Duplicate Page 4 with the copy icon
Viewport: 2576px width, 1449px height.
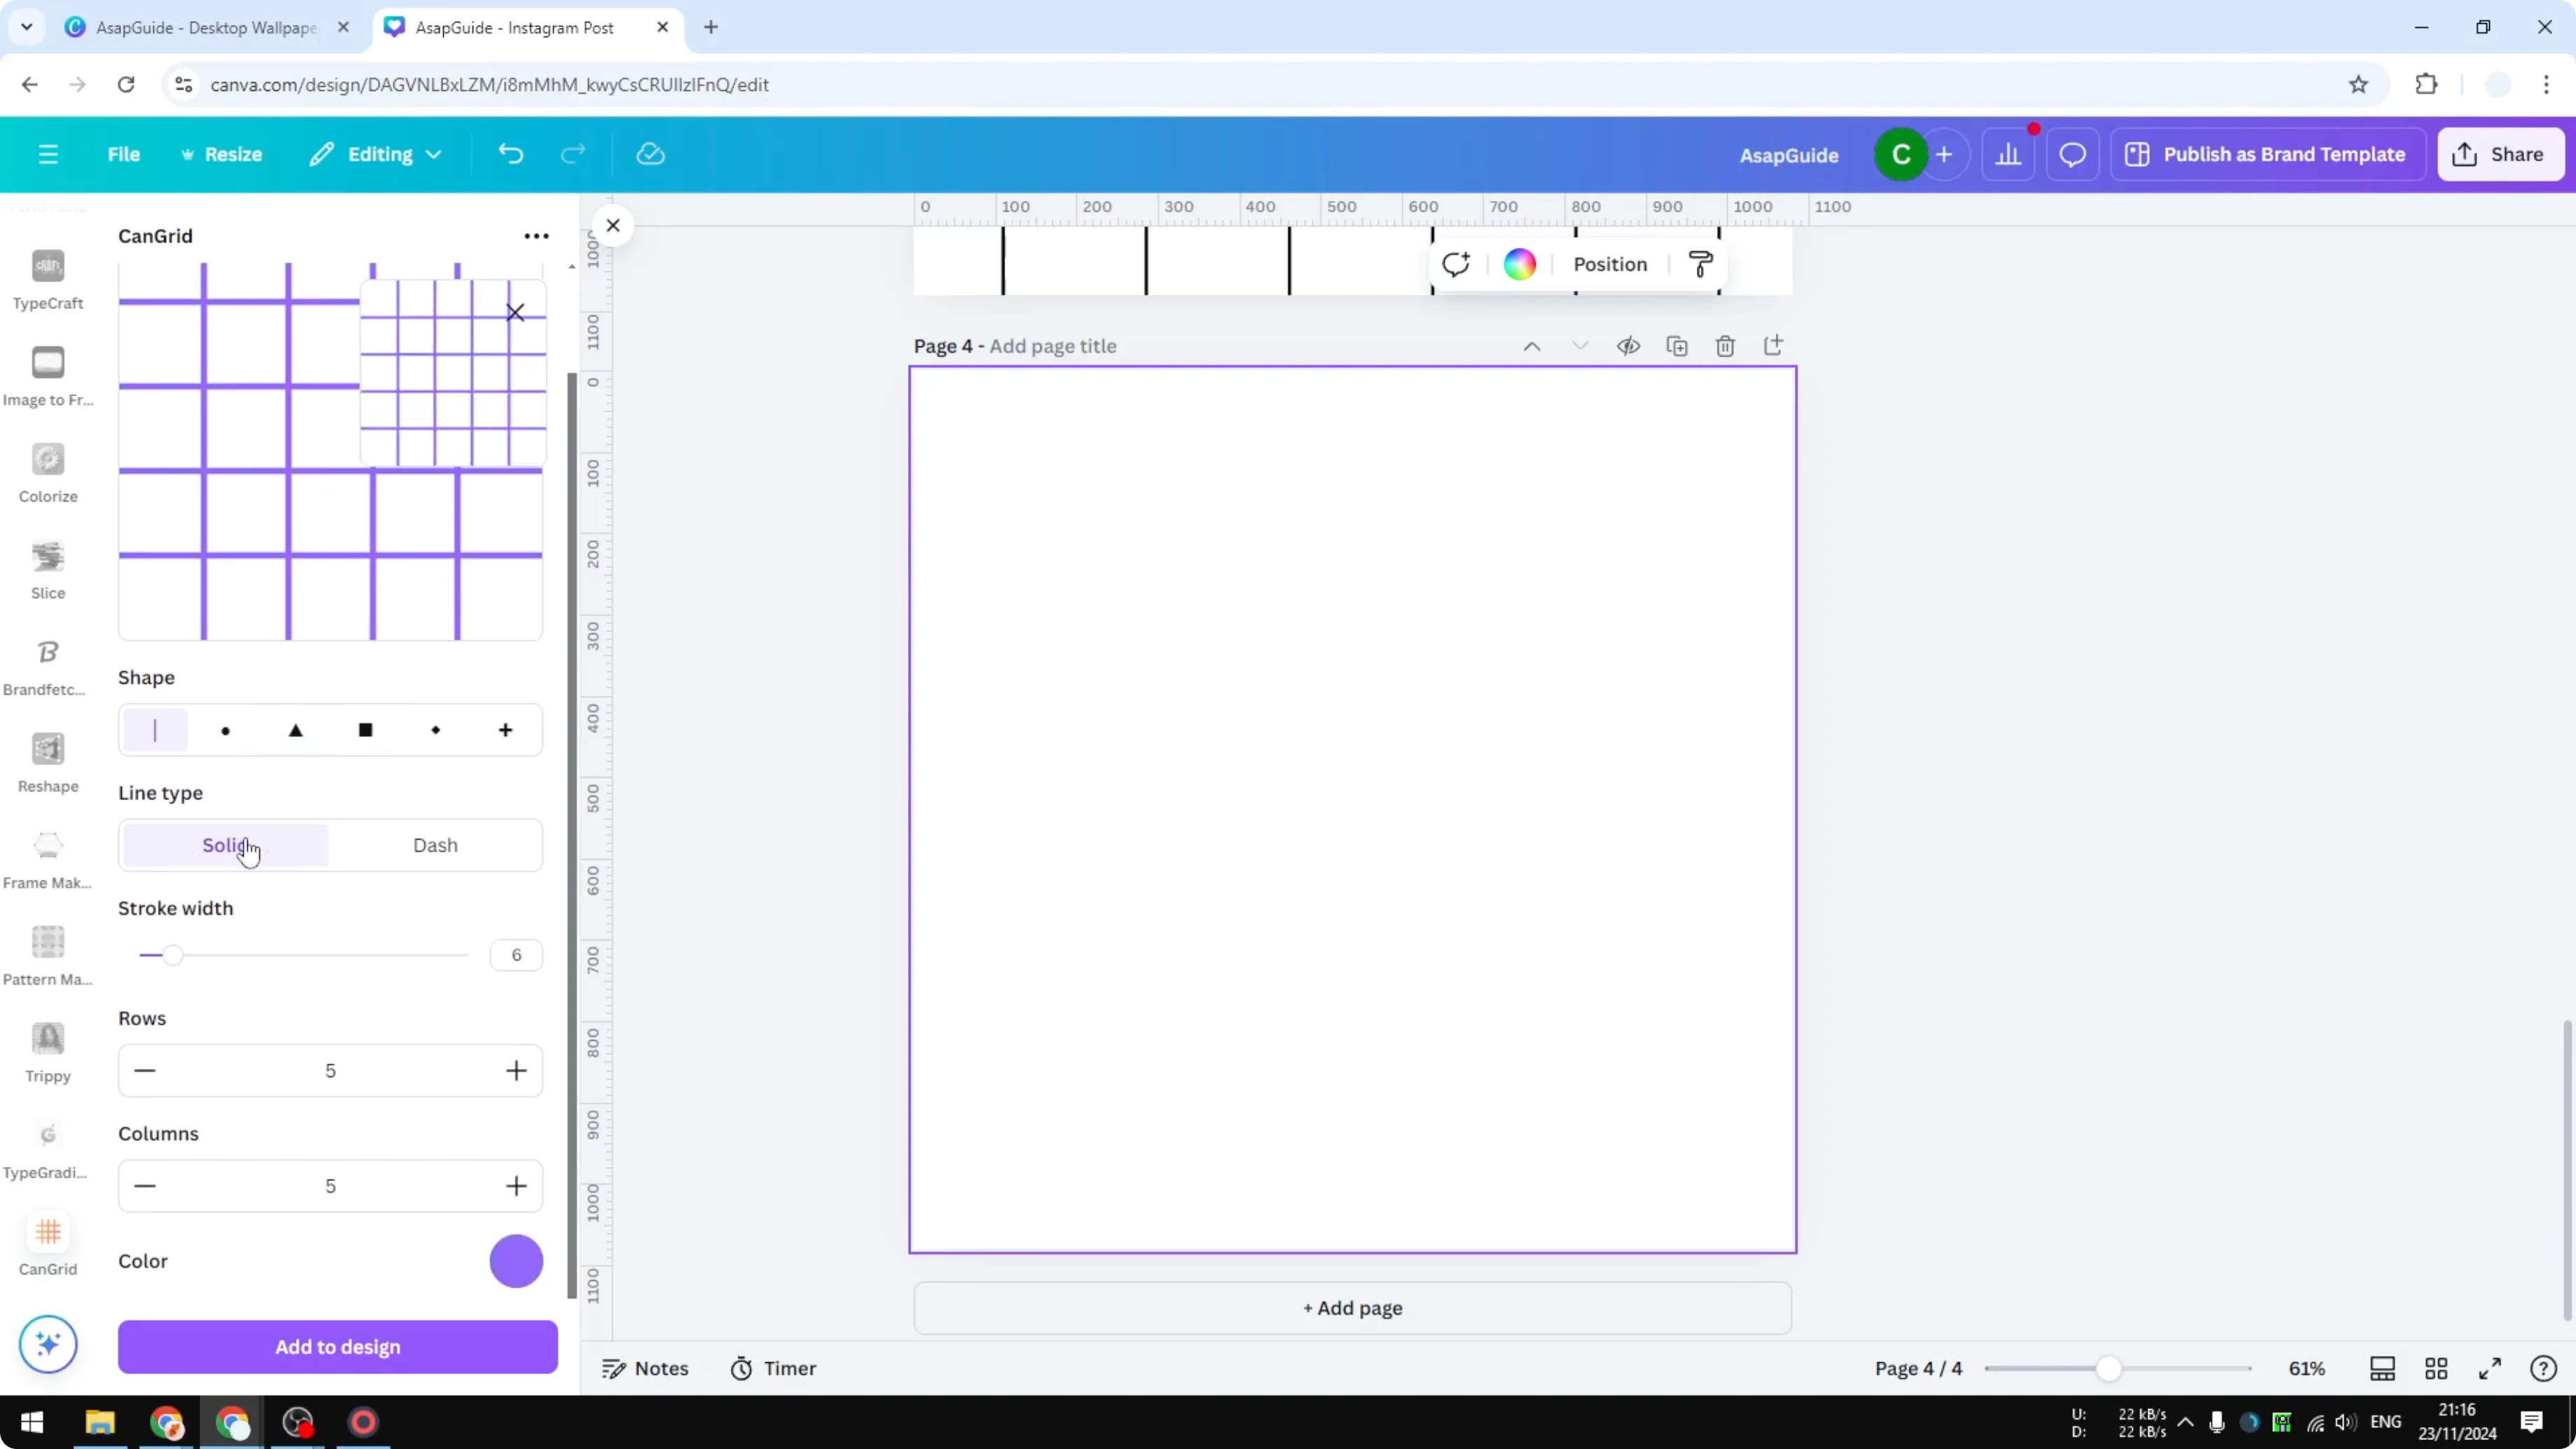click(1678, 345)
